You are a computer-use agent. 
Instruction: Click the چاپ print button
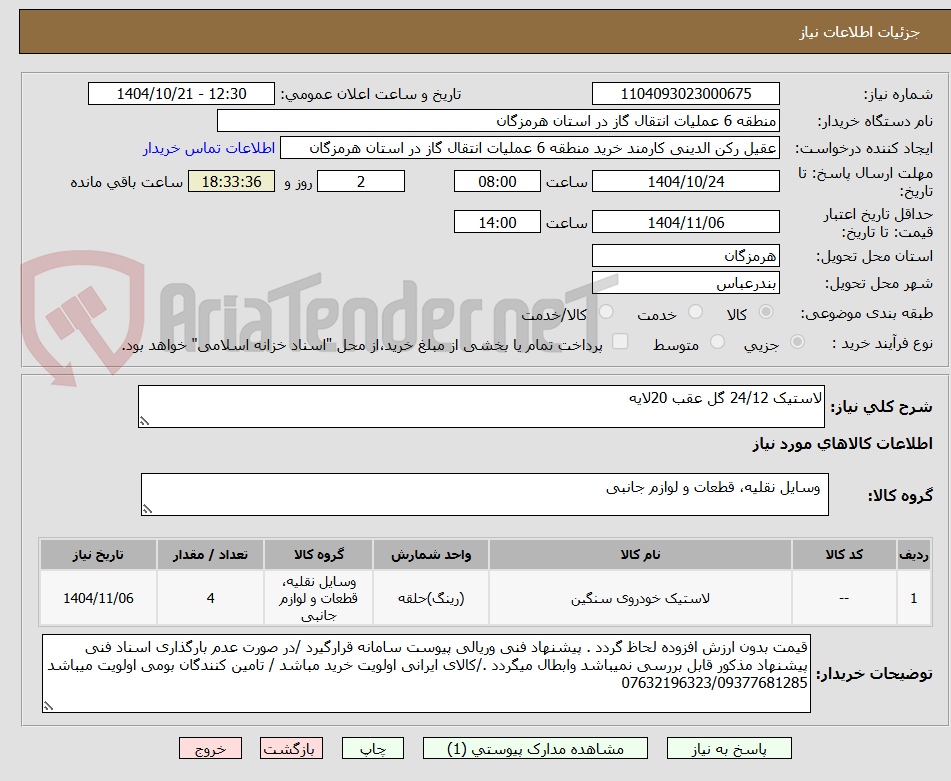(373, 748)
